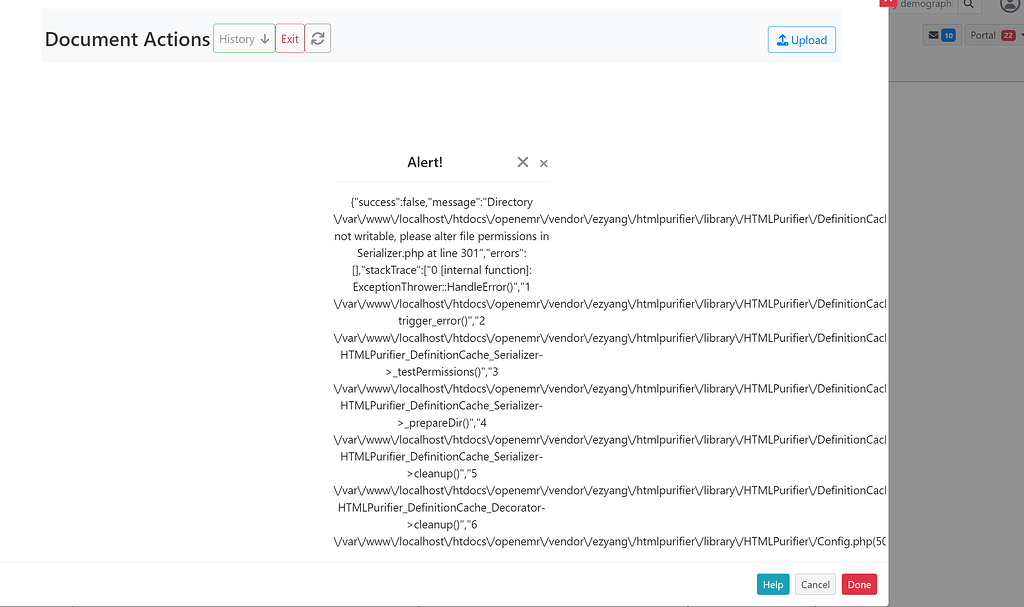Open the patient search magnifier icon
Viewport: 1024px width, 607px height.
968,5
